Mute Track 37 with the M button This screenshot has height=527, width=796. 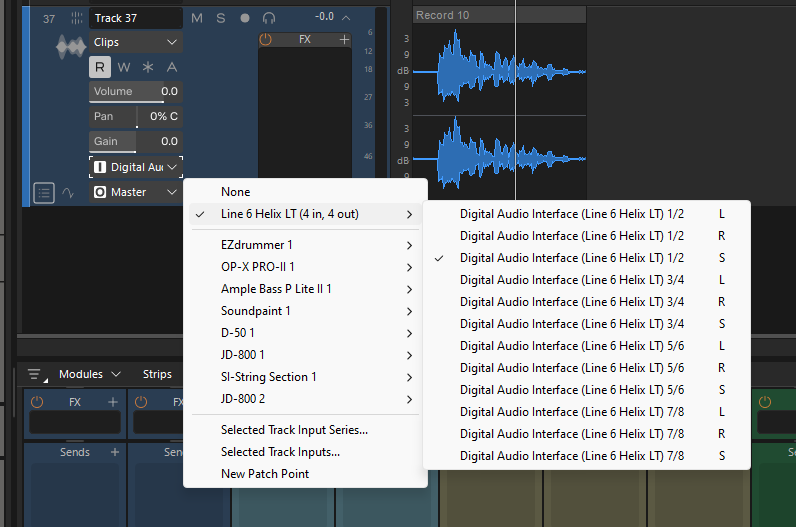[x=196, y=18]
